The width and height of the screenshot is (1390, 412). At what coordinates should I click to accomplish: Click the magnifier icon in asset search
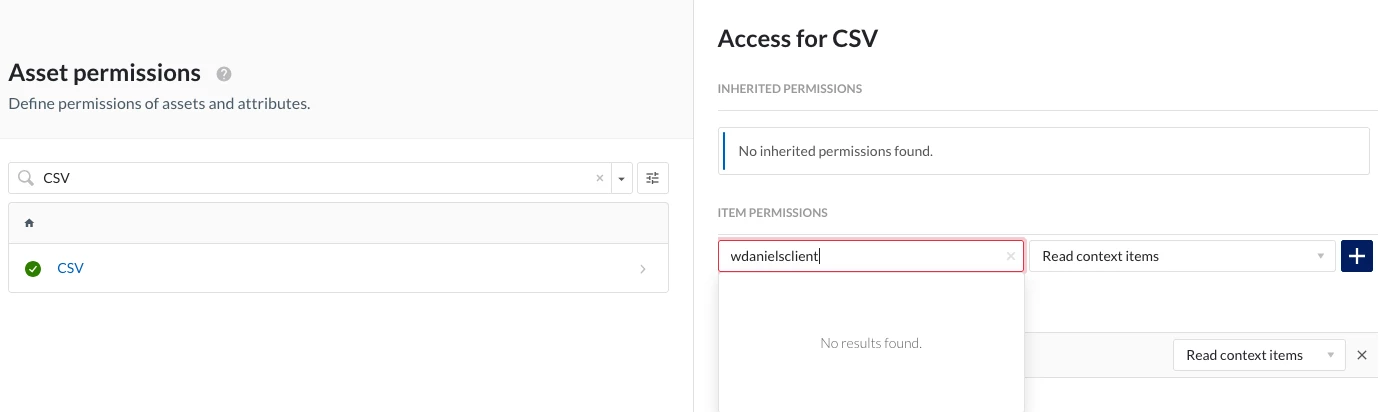click(x=26, y=178)
